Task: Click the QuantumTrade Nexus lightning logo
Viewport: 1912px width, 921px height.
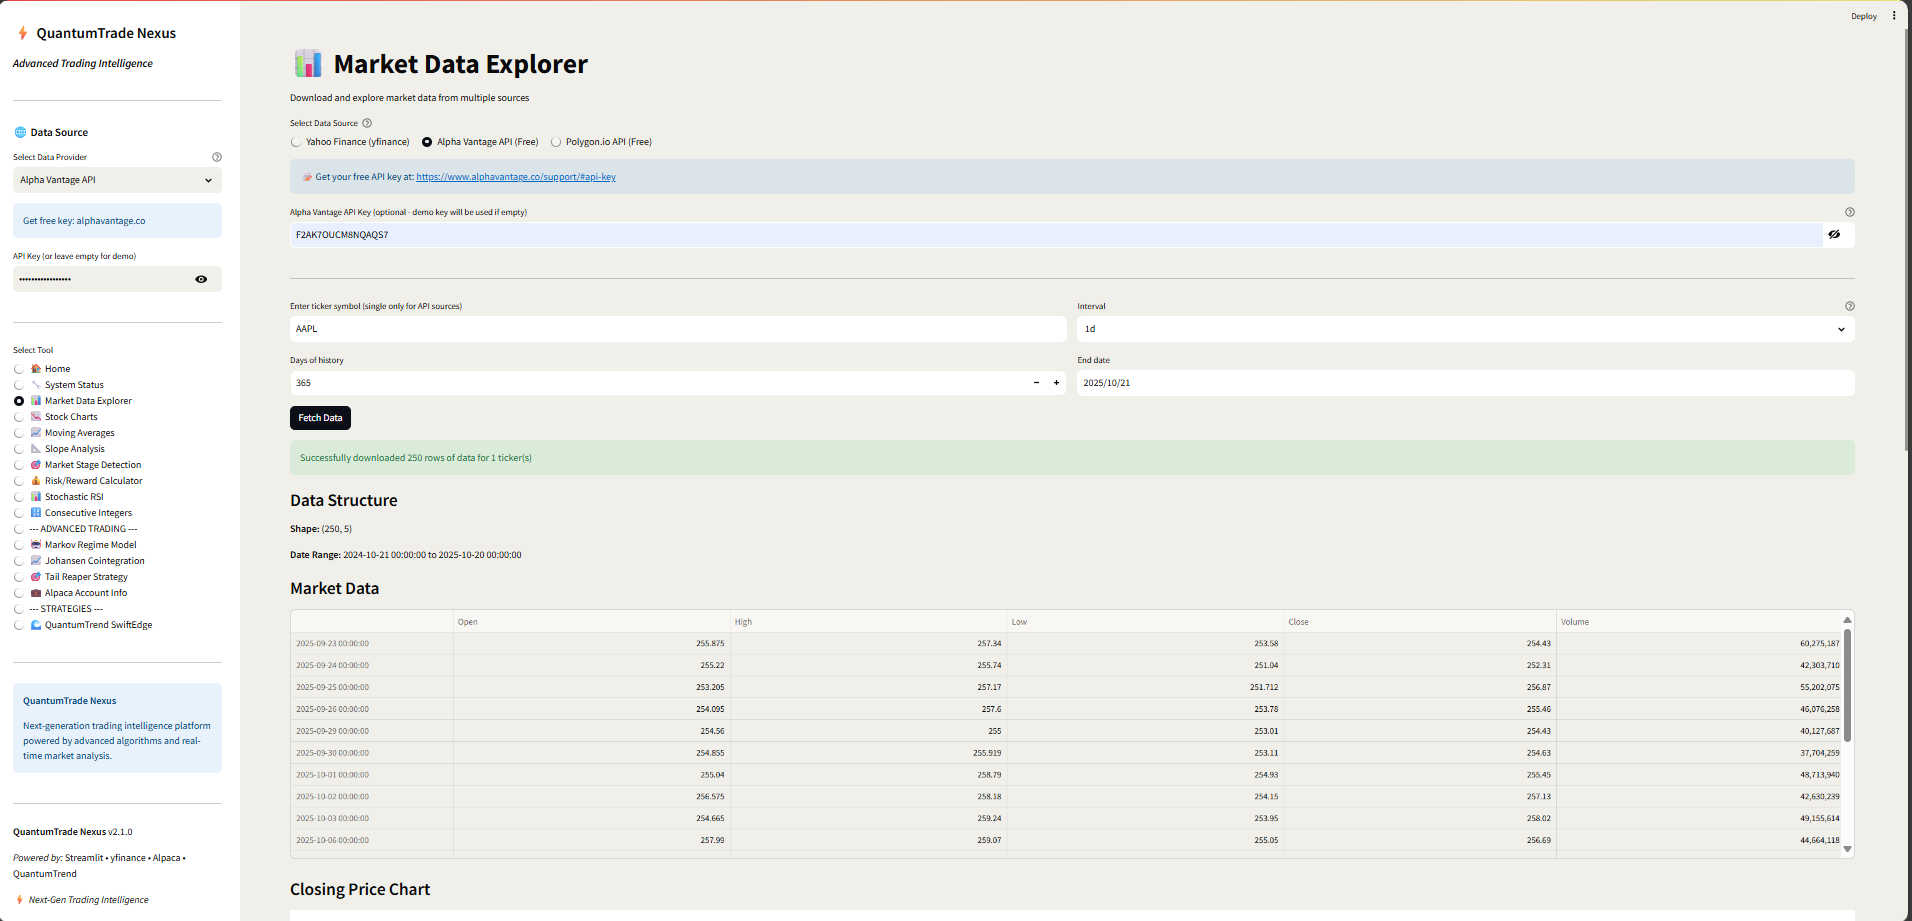Action: [x=22, y=33]
